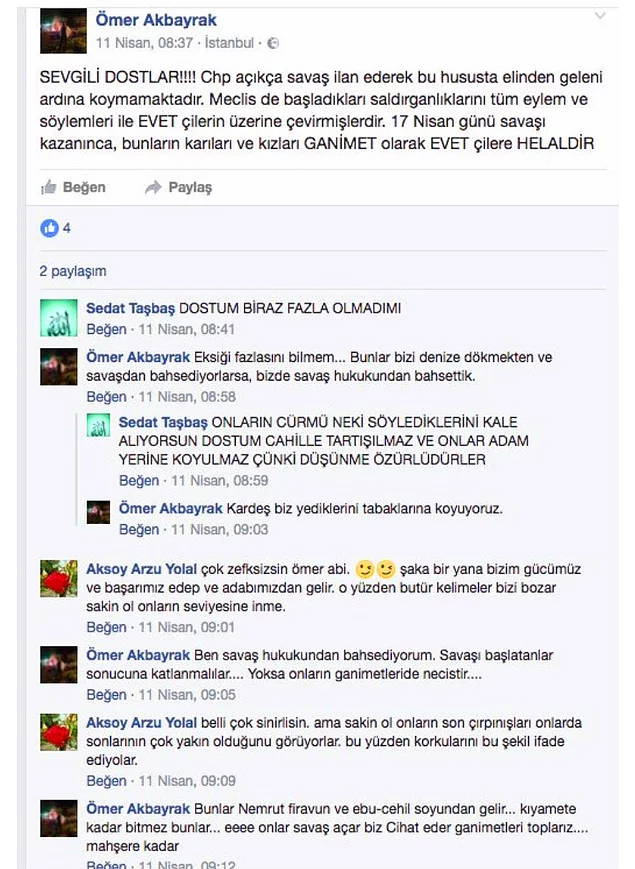Open Aksoy Arzu Yolal's red rose avatar
This screenshot has height=869, width=635.
(59, 578)
